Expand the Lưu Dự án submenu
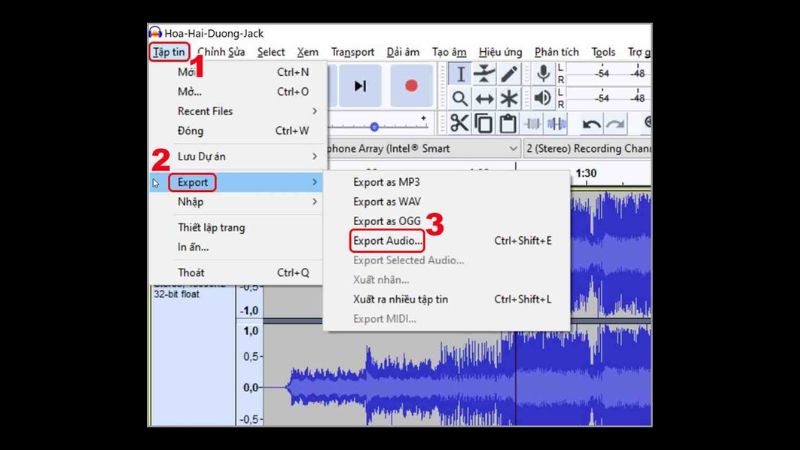 point(238,157)
